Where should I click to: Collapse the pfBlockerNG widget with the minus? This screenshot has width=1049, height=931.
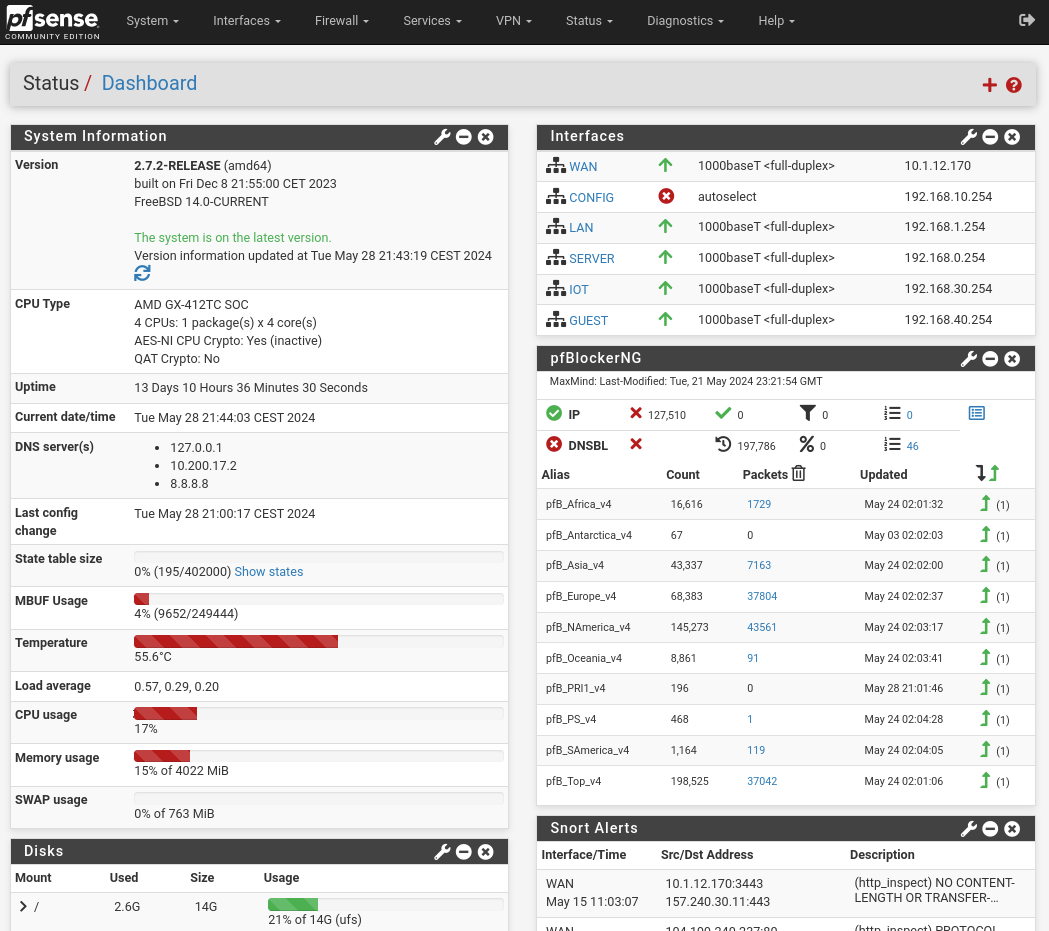(990, 359)
